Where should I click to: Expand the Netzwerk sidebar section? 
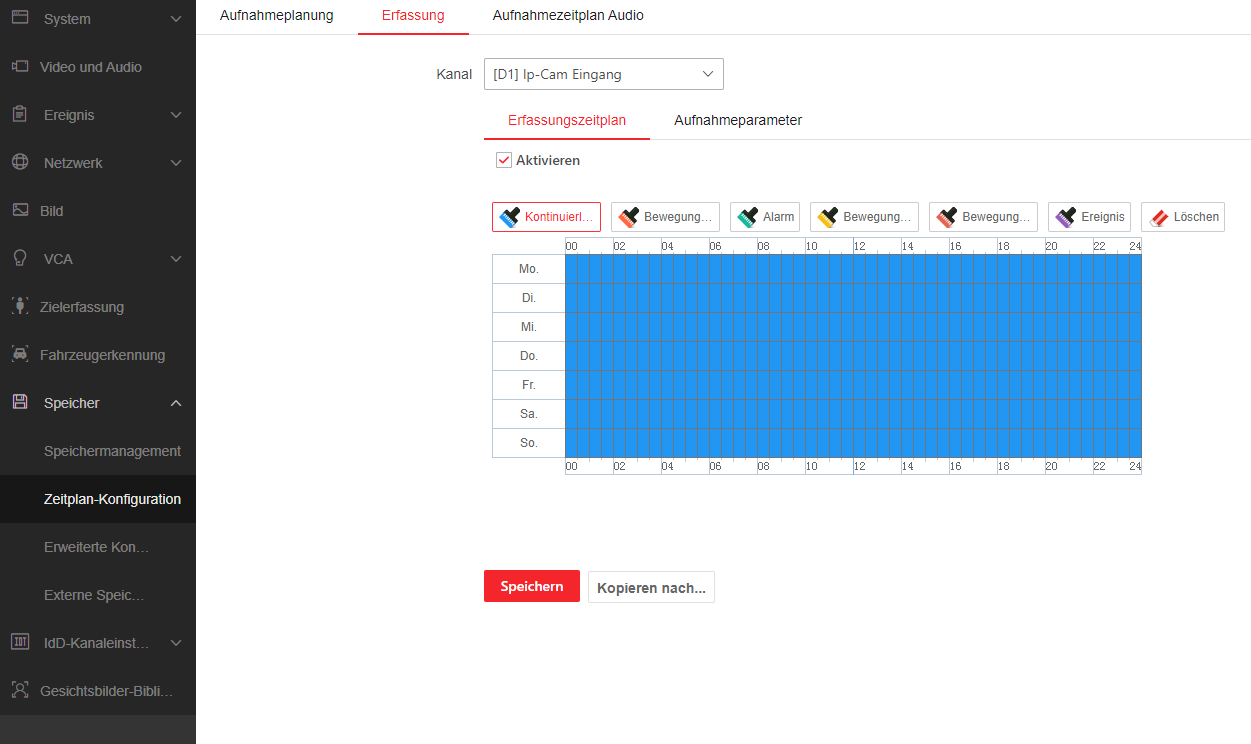[176, 163]
